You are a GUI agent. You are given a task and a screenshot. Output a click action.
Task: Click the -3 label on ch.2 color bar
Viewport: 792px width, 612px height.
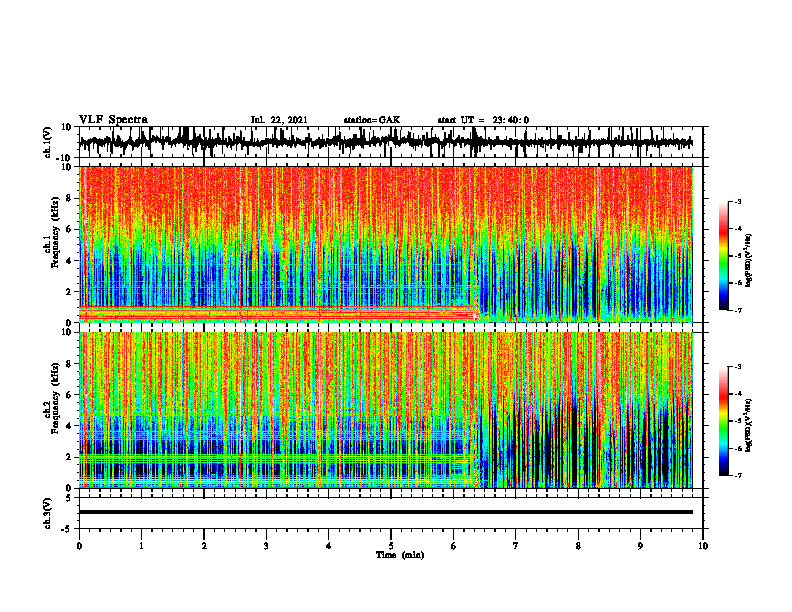tap(738, 367)
